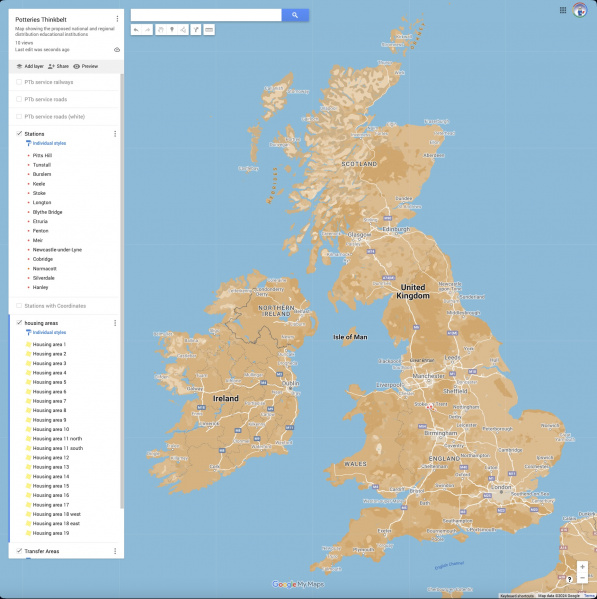Click Add layer

pos(30,66)
